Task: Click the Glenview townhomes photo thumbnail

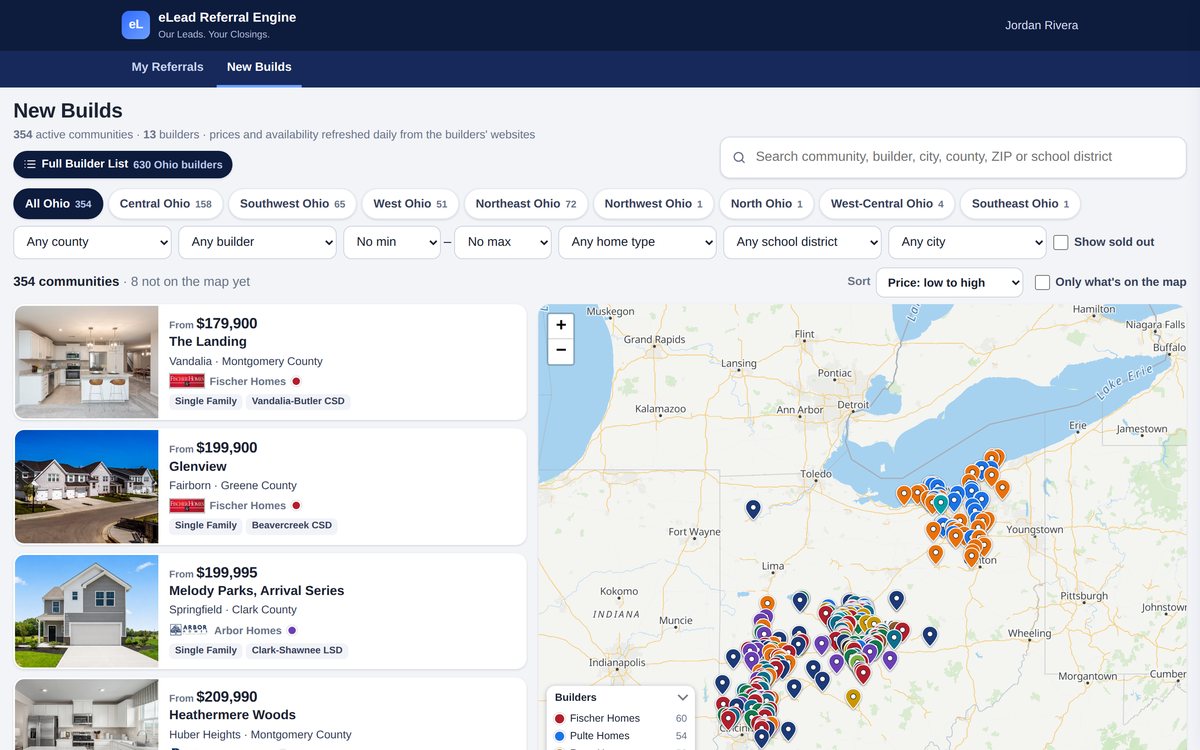Action: [87, 487]
